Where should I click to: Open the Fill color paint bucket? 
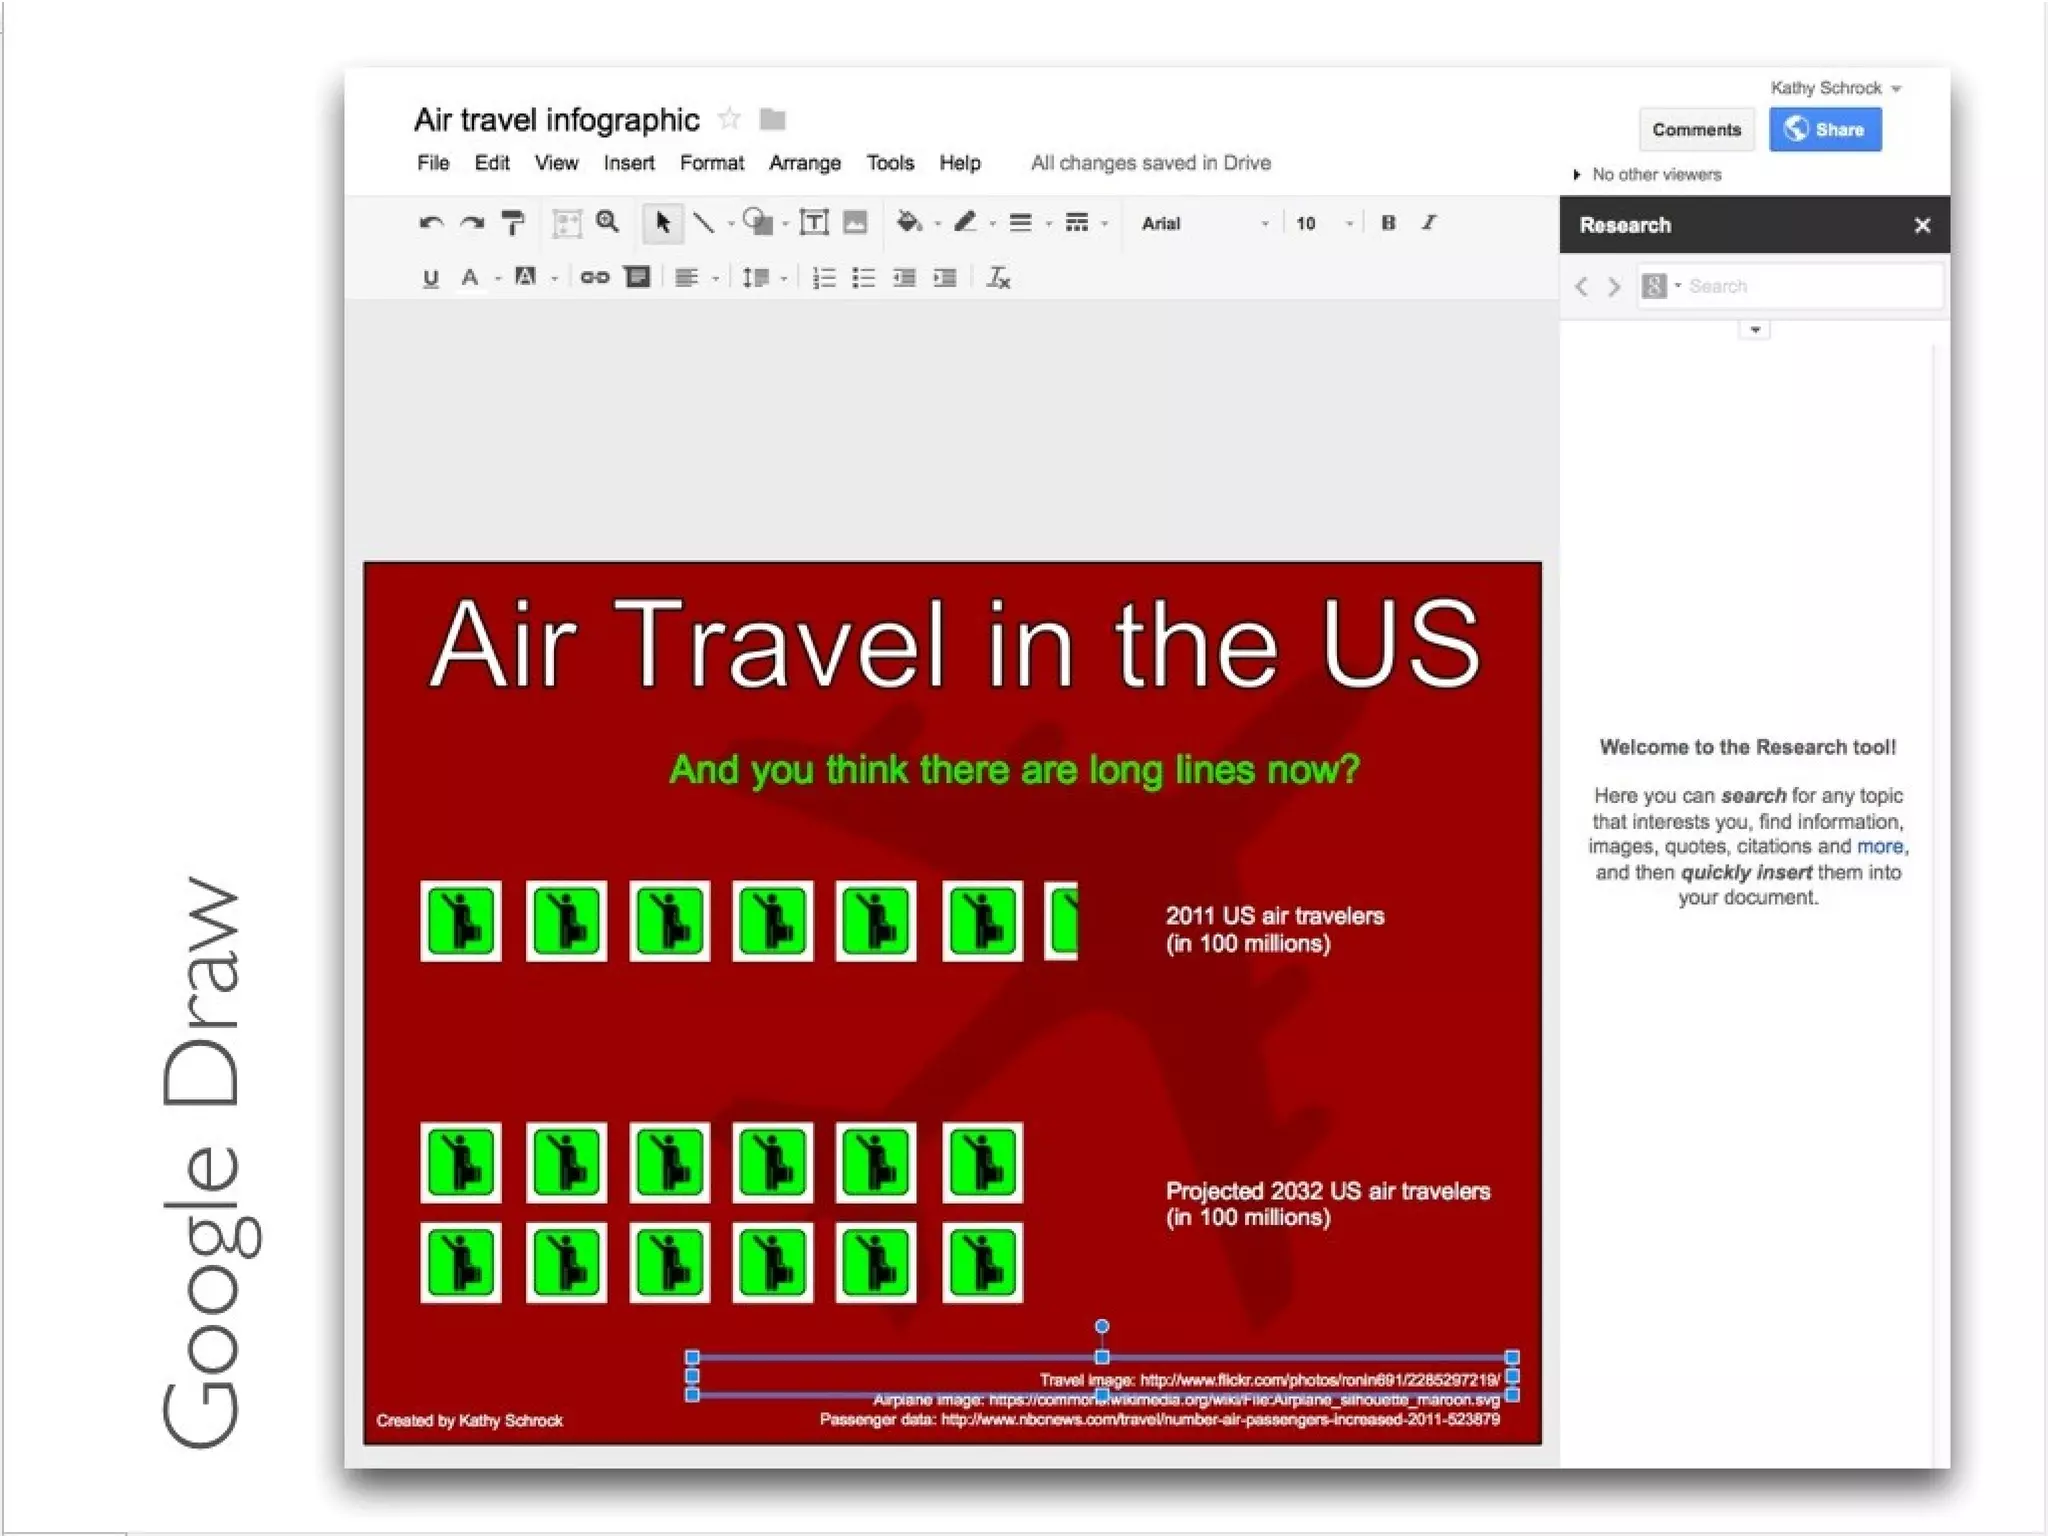tap(908, 223)
